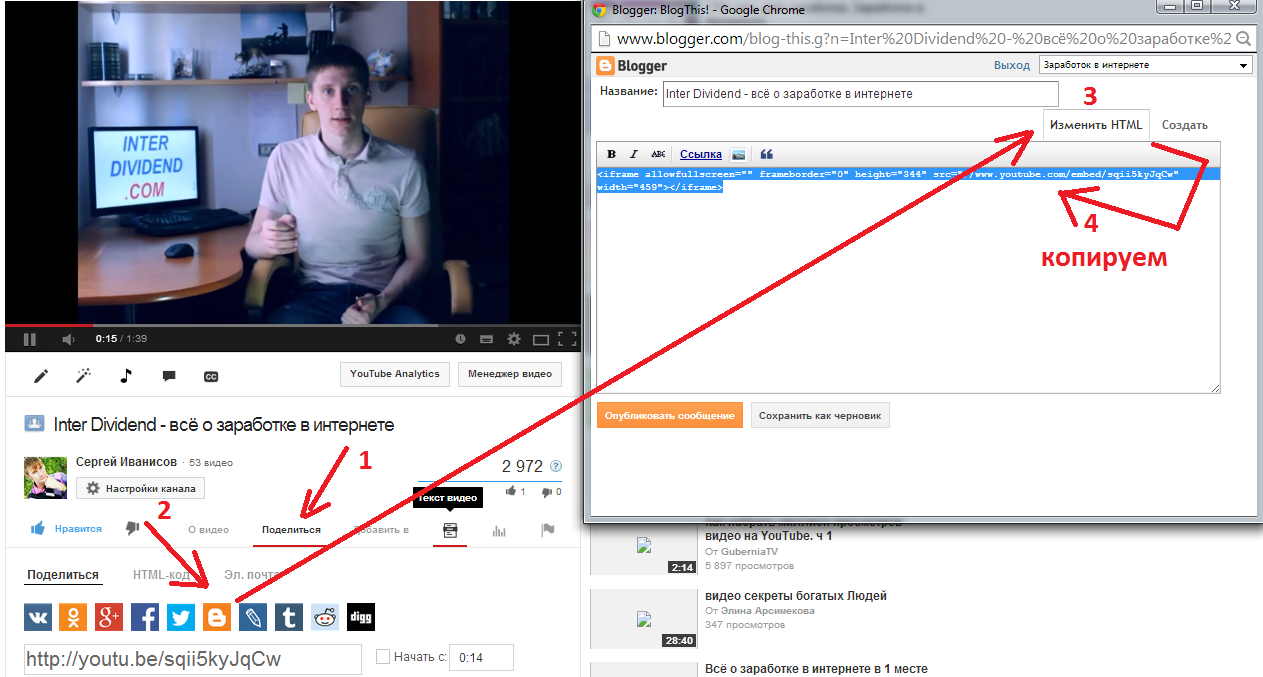
Task: Open the Добавить в tab
Action: 380,530
